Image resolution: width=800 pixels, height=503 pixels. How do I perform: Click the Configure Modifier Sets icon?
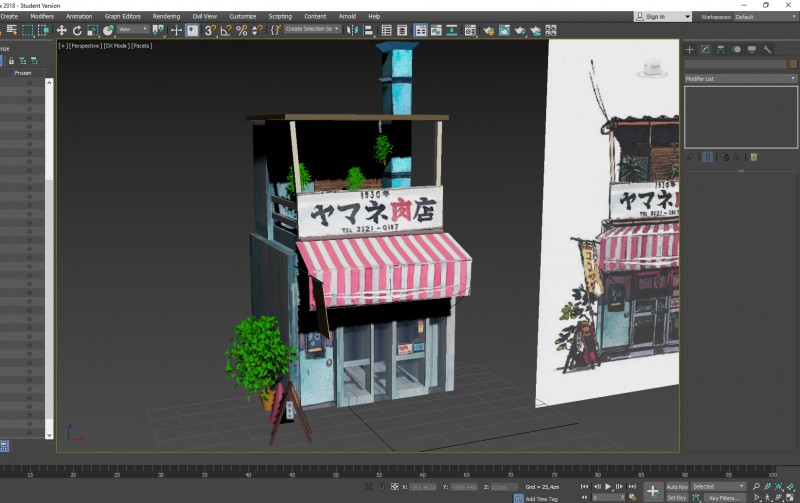pos(754,157)
